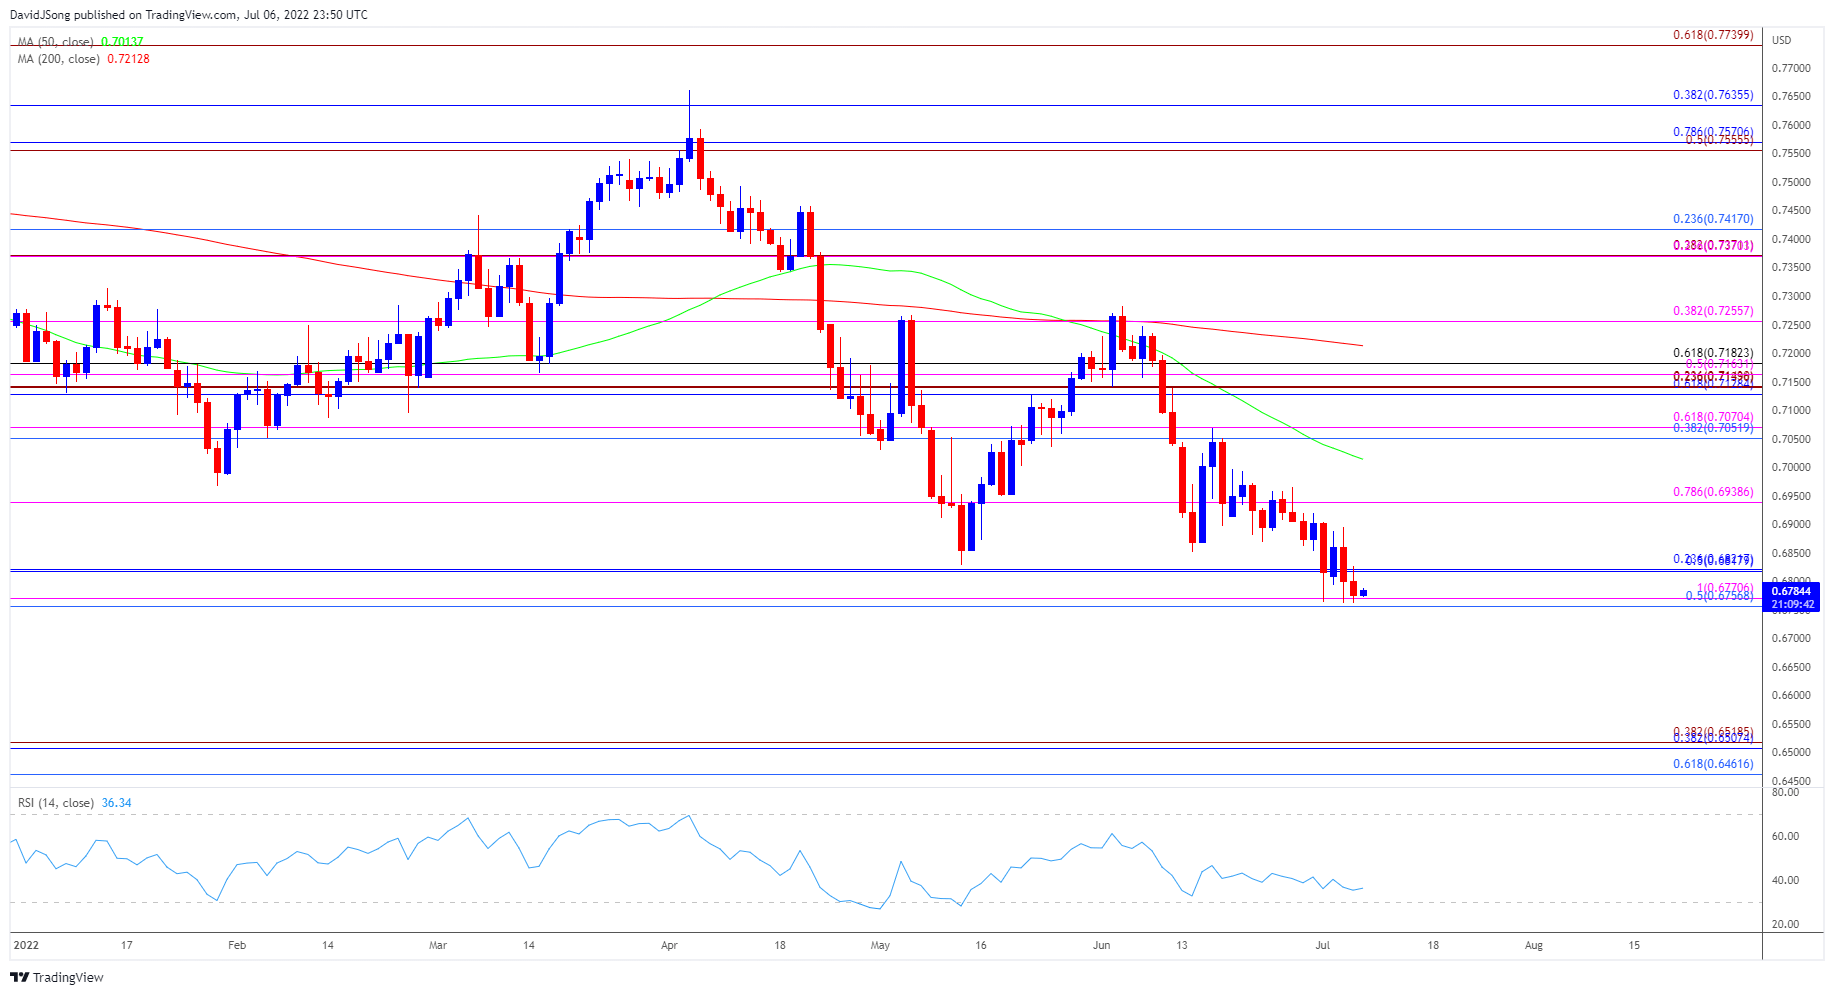Select the RSI value 36.34
Image resolution: width=1834 pixels, height=995 pixels.
(116, 803)
